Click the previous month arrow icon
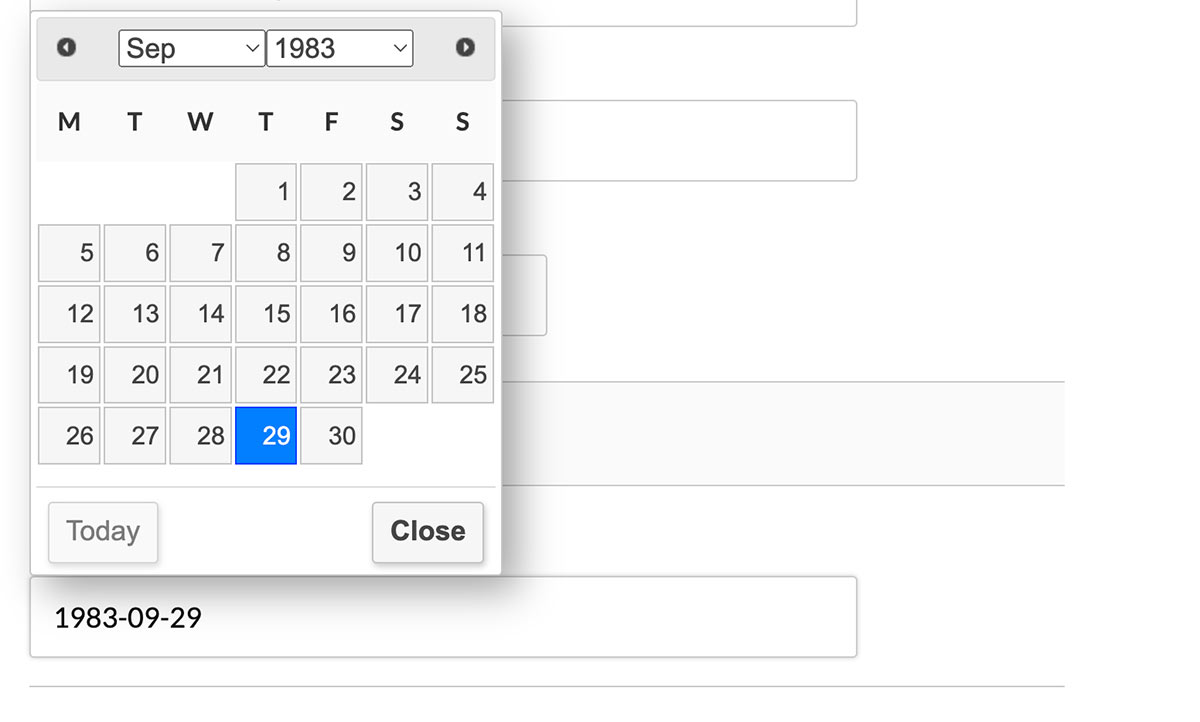The height and width of the screenshot is (722, 1200). click(x=67, y=47)
